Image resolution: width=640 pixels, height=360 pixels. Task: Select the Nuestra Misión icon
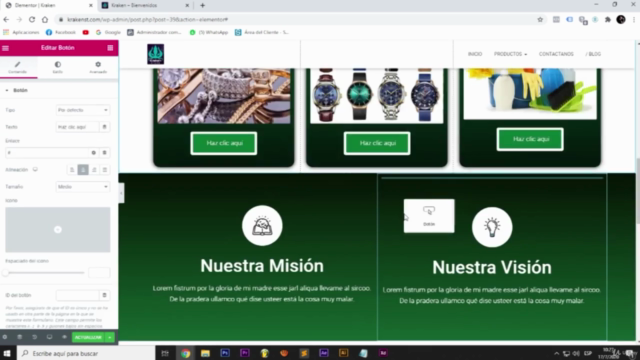tap(262, 226)
